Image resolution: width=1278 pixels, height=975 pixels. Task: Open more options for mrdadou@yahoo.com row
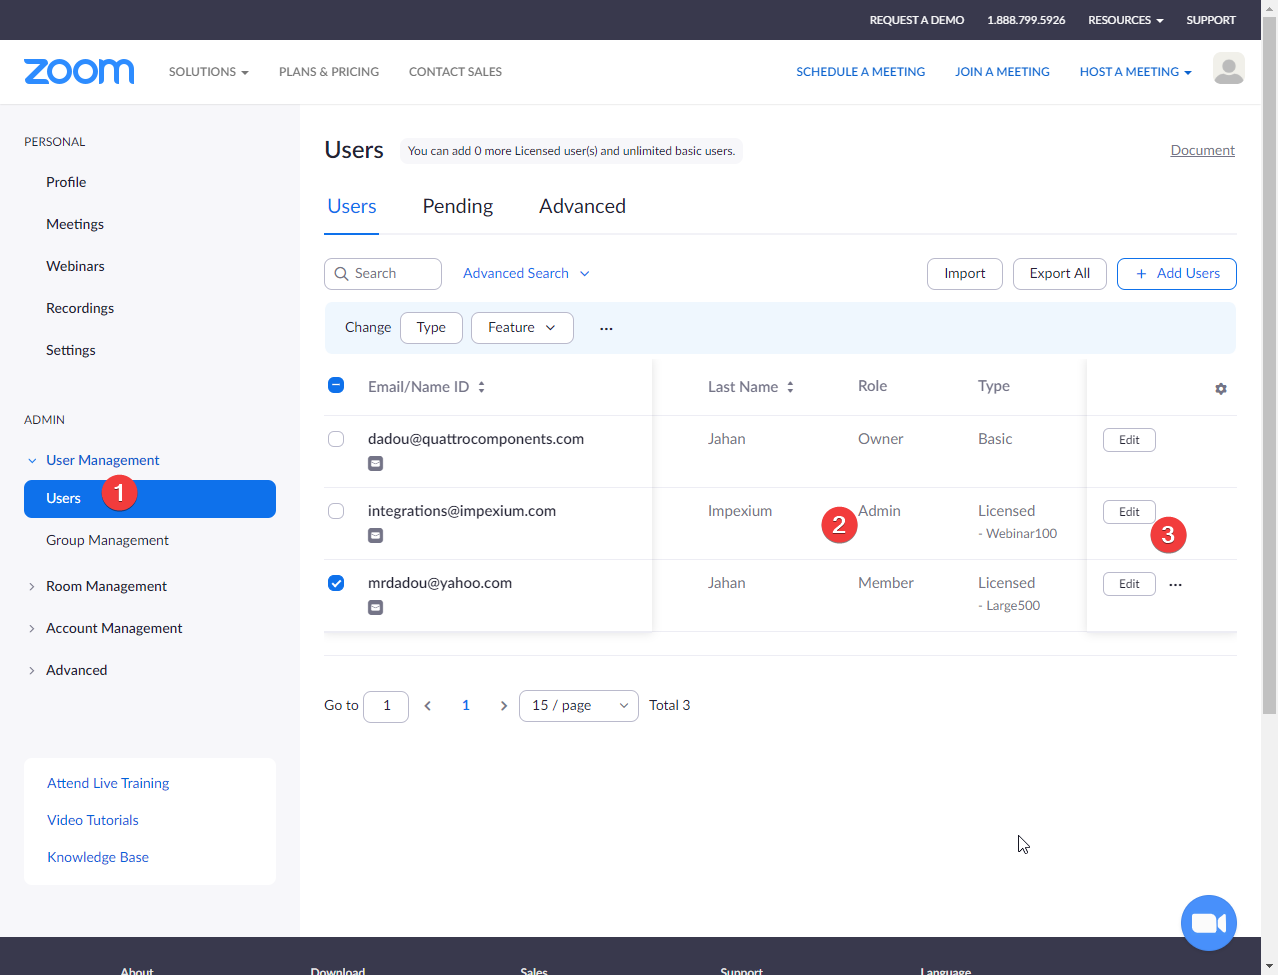pos(1175,584)
